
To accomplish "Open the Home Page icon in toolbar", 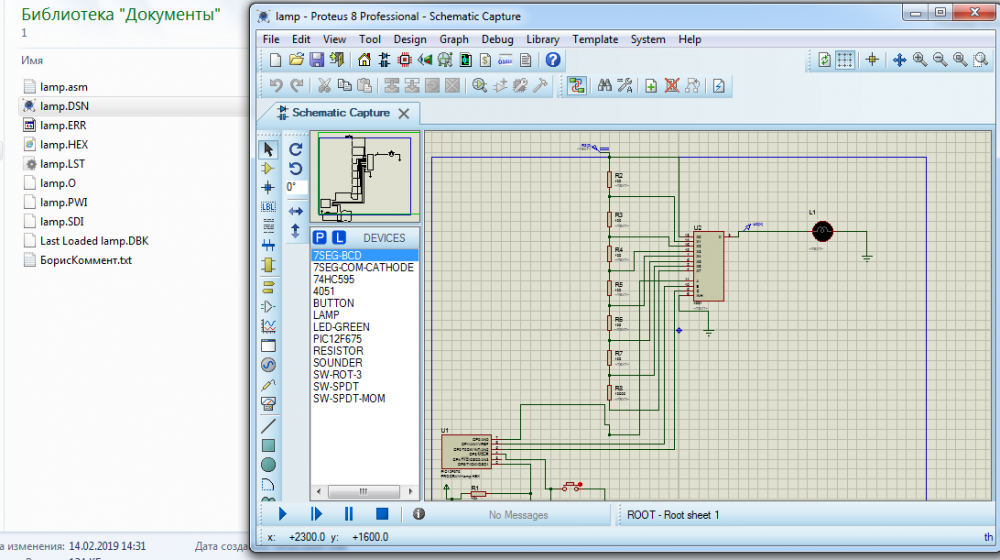I will [364, 60].
